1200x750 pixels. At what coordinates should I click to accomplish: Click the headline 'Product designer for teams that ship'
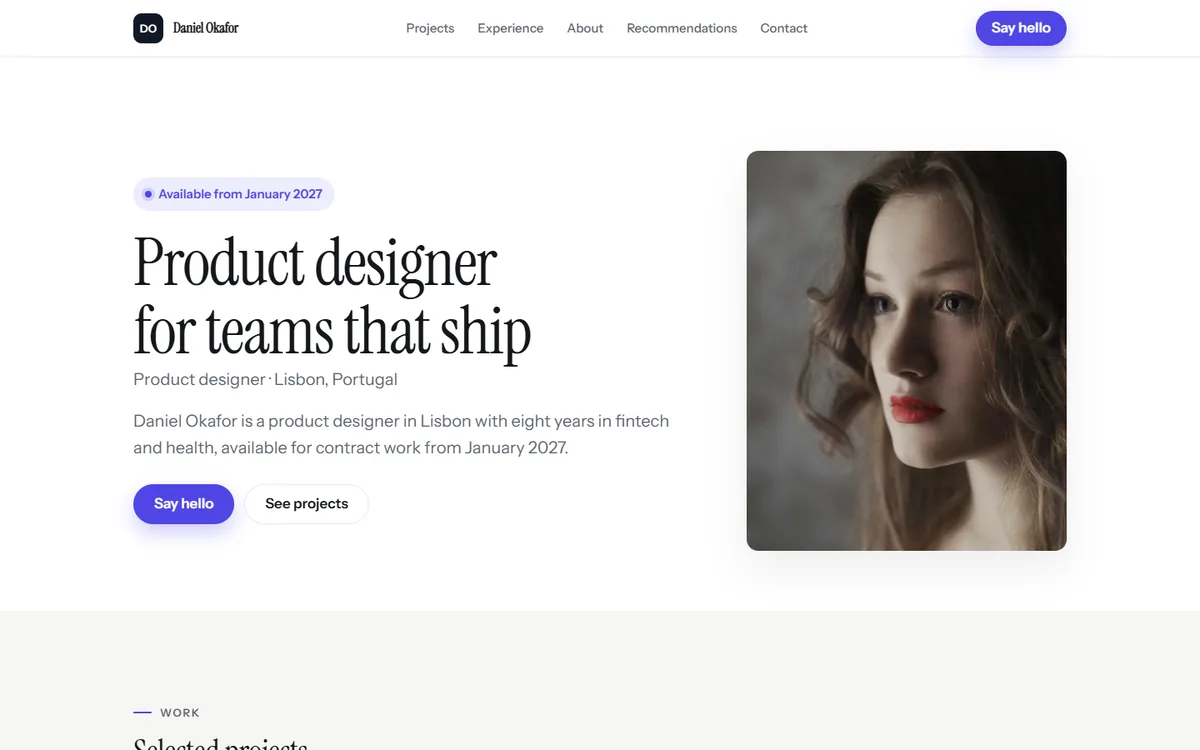click(x=332, y=296)
